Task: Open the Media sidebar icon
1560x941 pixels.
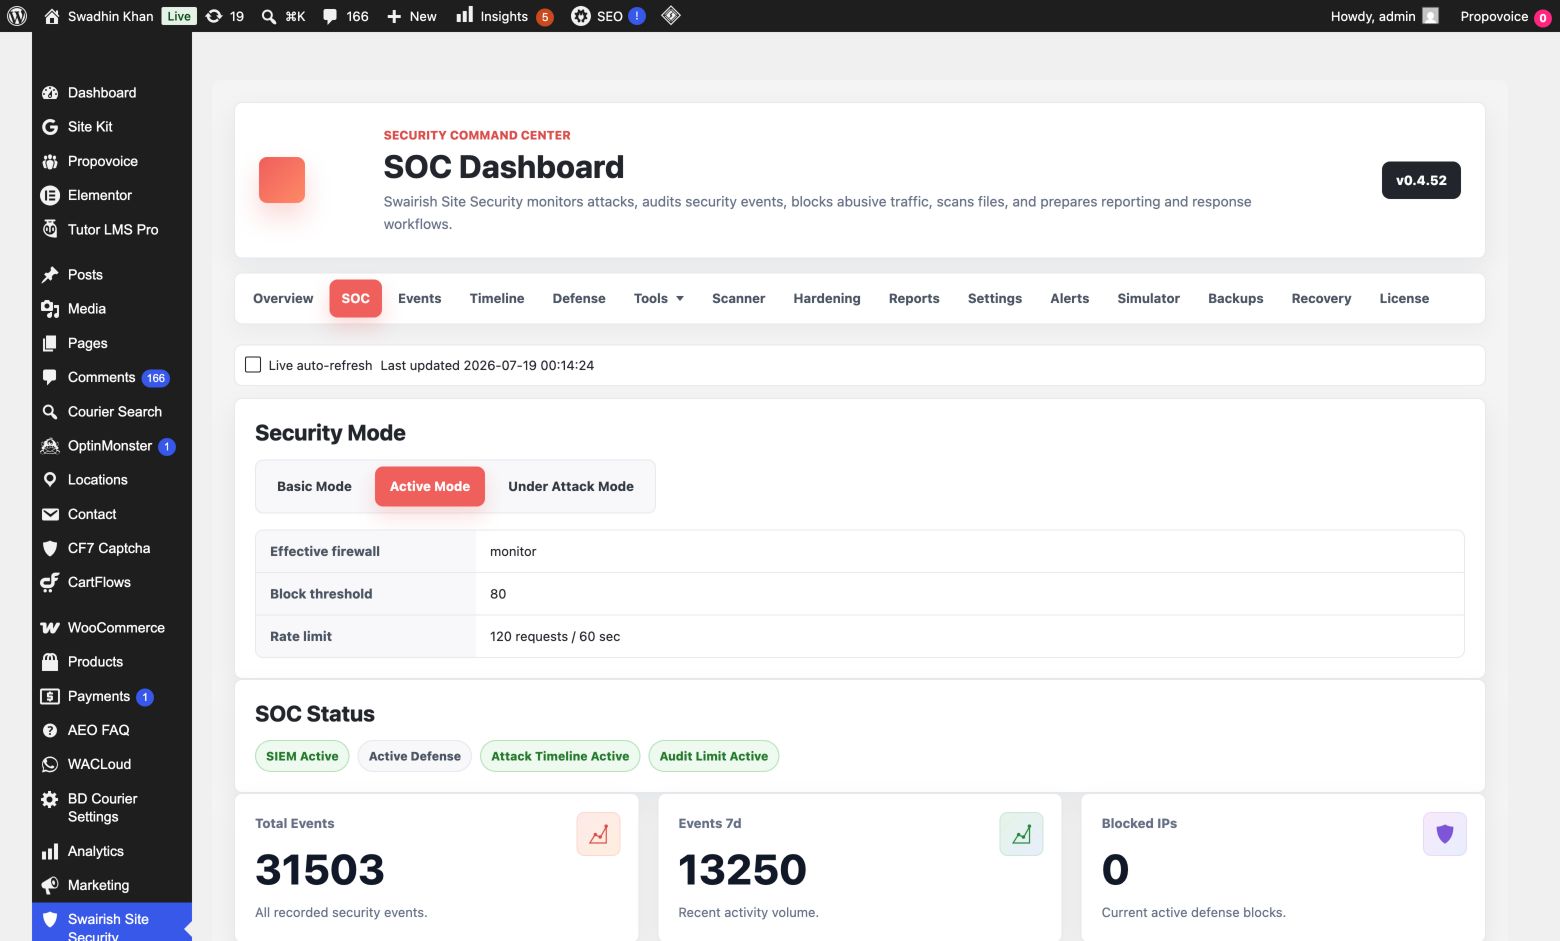Action: coord(50,309)
